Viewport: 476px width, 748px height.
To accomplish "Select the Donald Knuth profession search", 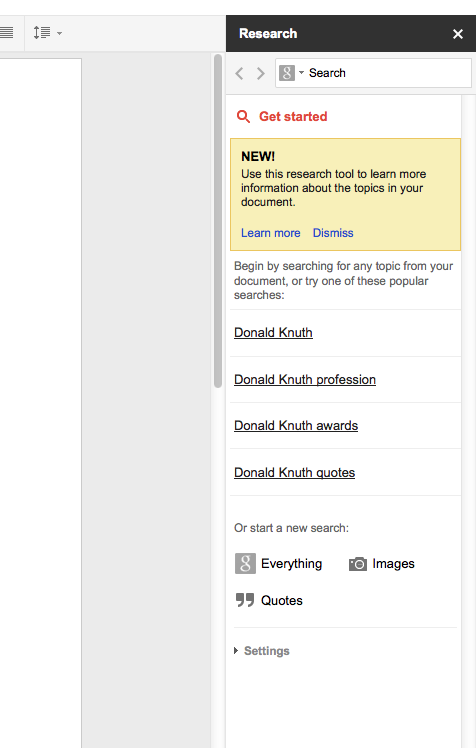I will [x=305, y=380].
